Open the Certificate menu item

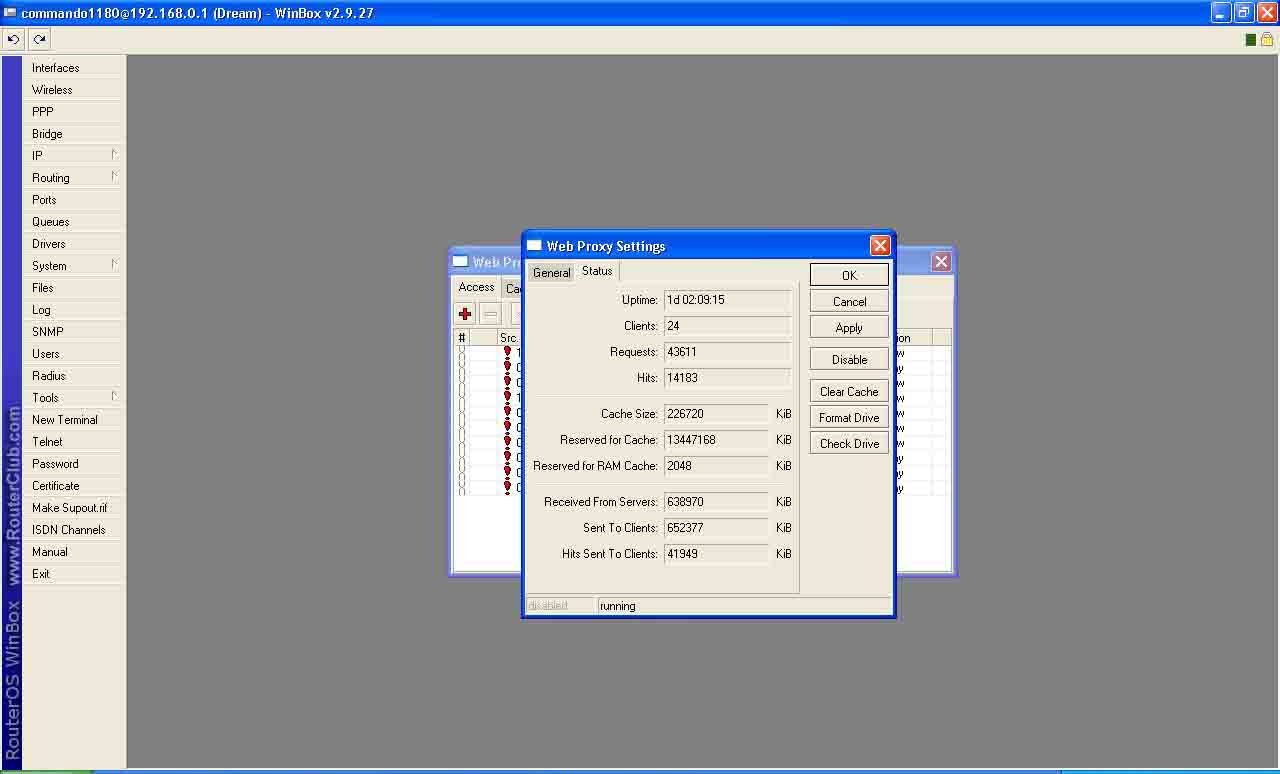tap(73, 485)
